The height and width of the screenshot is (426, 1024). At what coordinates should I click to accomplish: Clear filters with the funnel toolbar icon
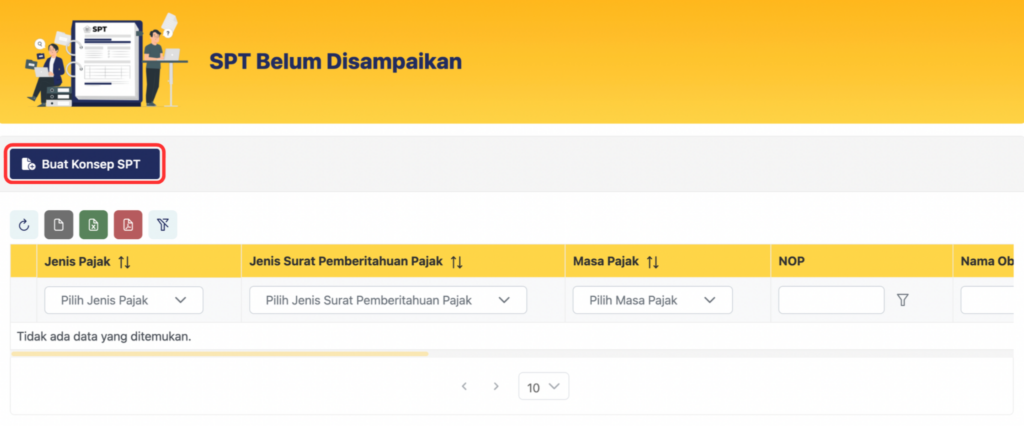[x=163, y=225]
